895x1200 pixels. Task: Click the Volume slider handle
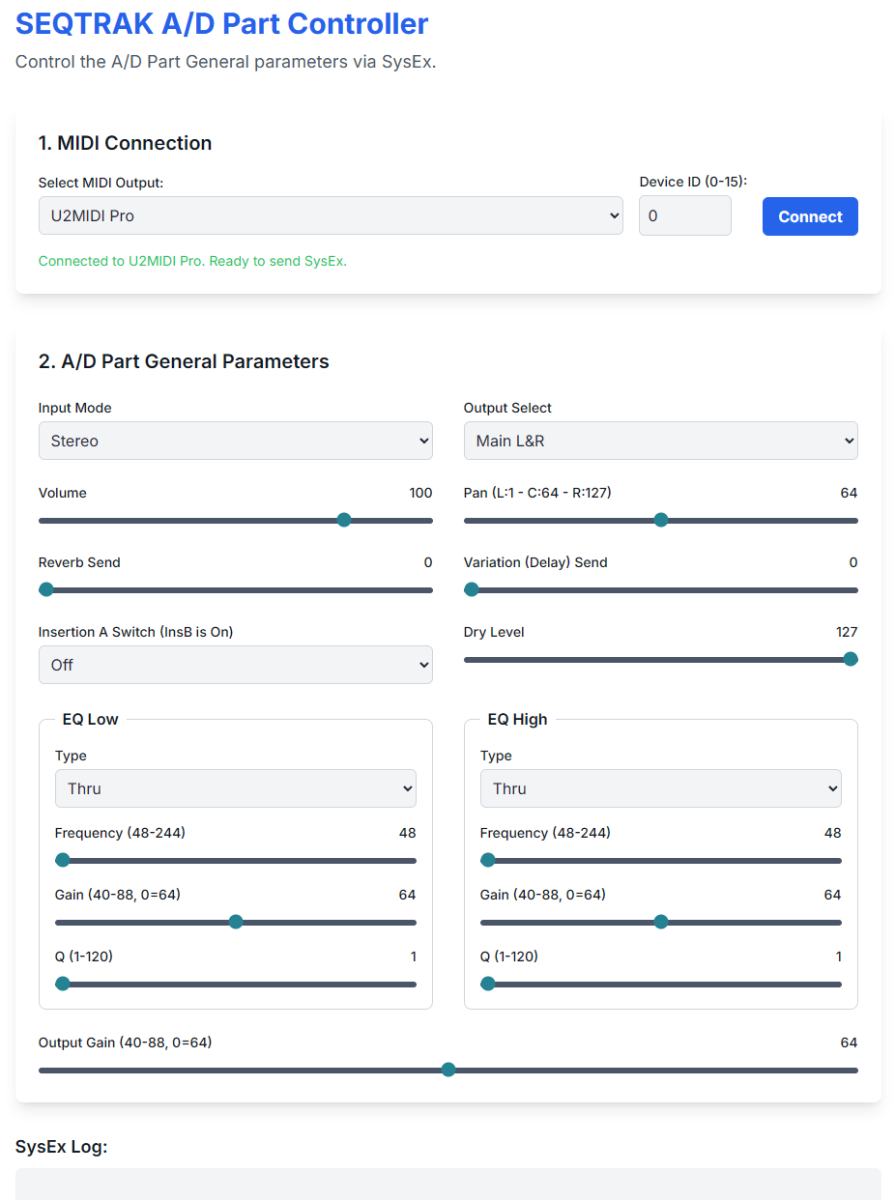(x=344, y=520)
